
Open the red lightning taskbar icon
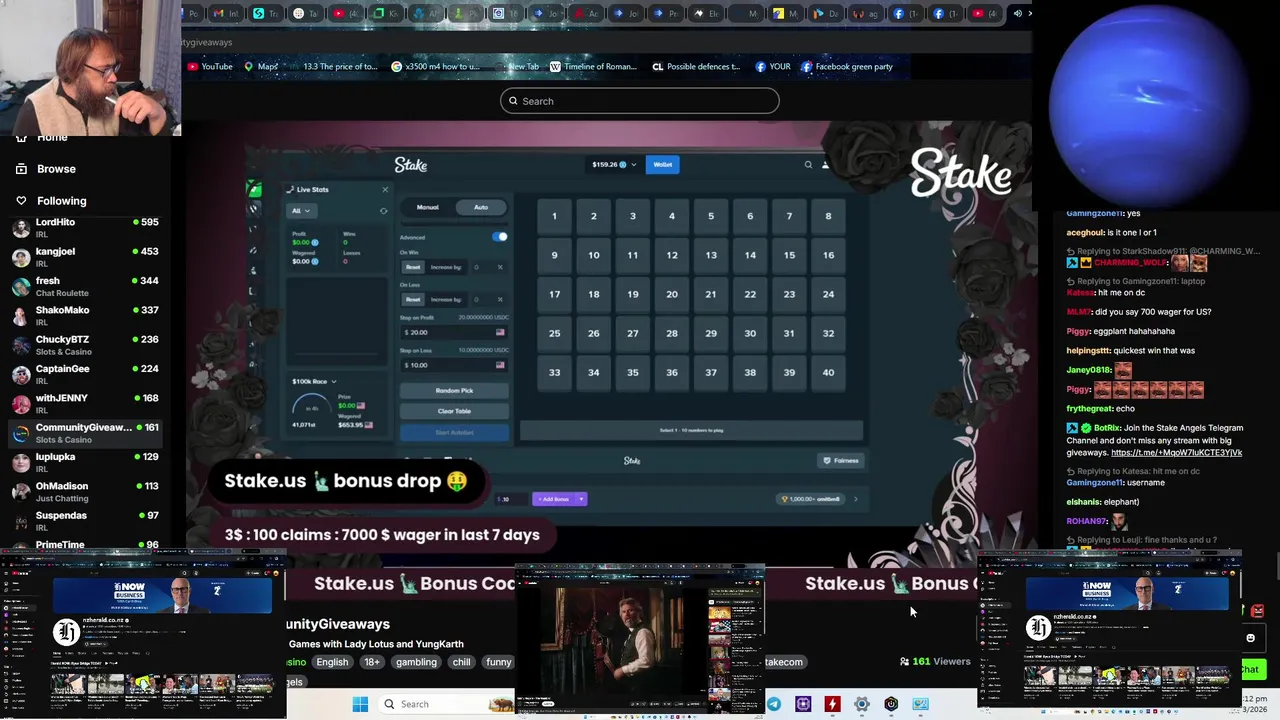[832, 704]
